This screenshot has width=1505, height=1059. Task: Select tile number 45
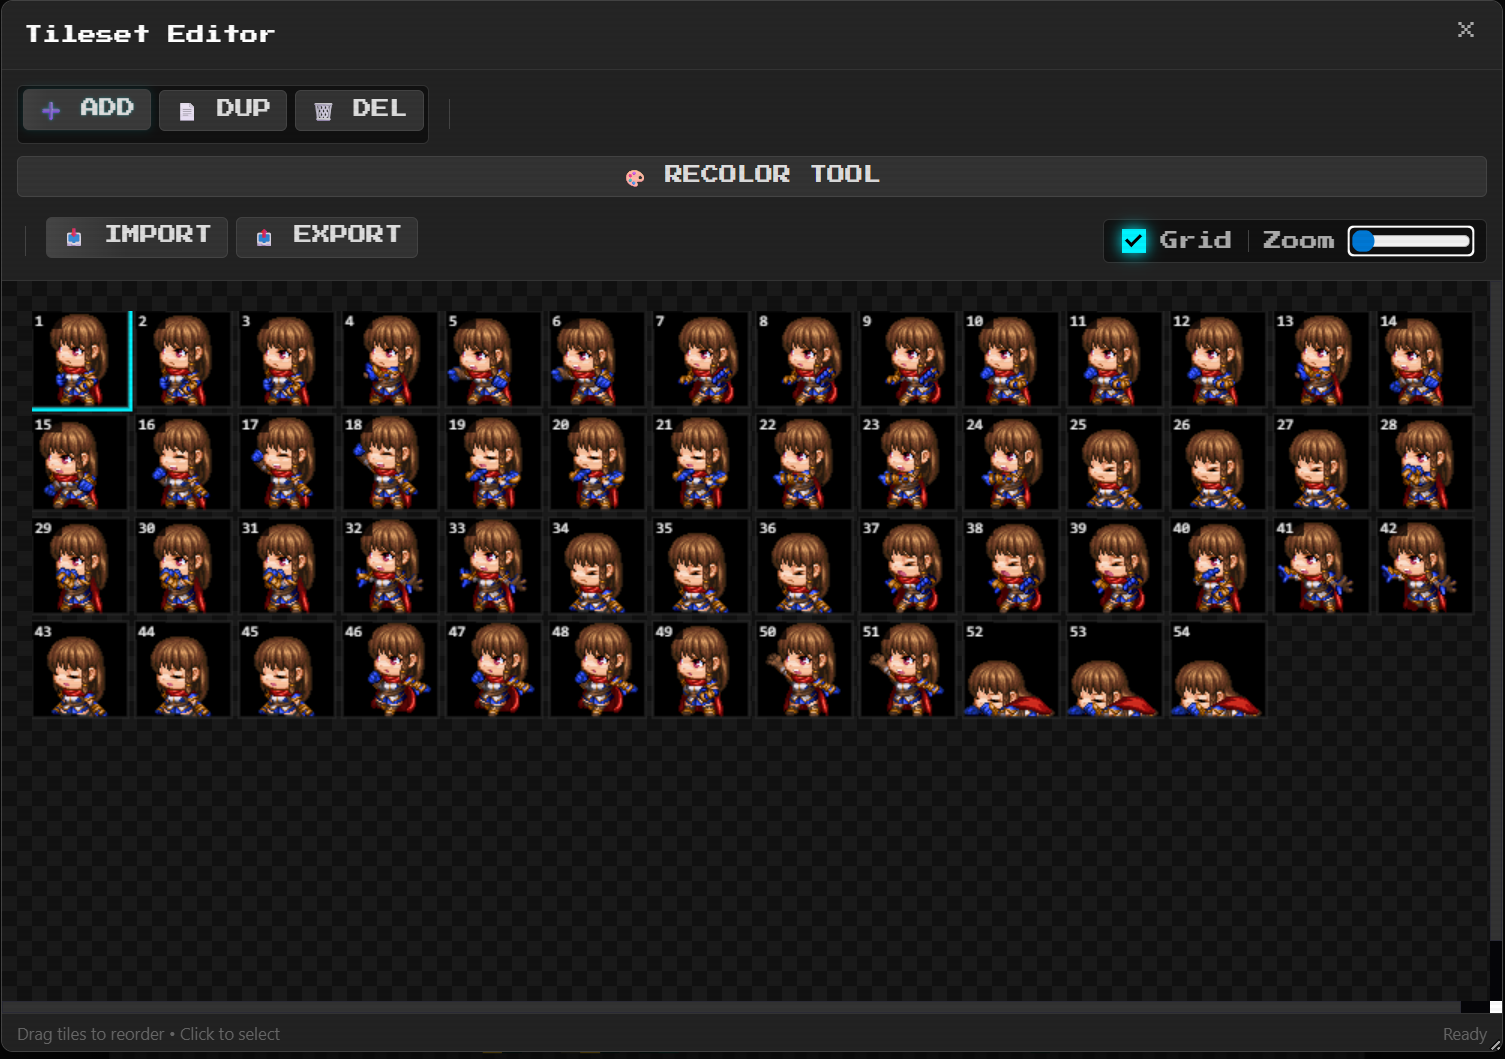(287, 671)
